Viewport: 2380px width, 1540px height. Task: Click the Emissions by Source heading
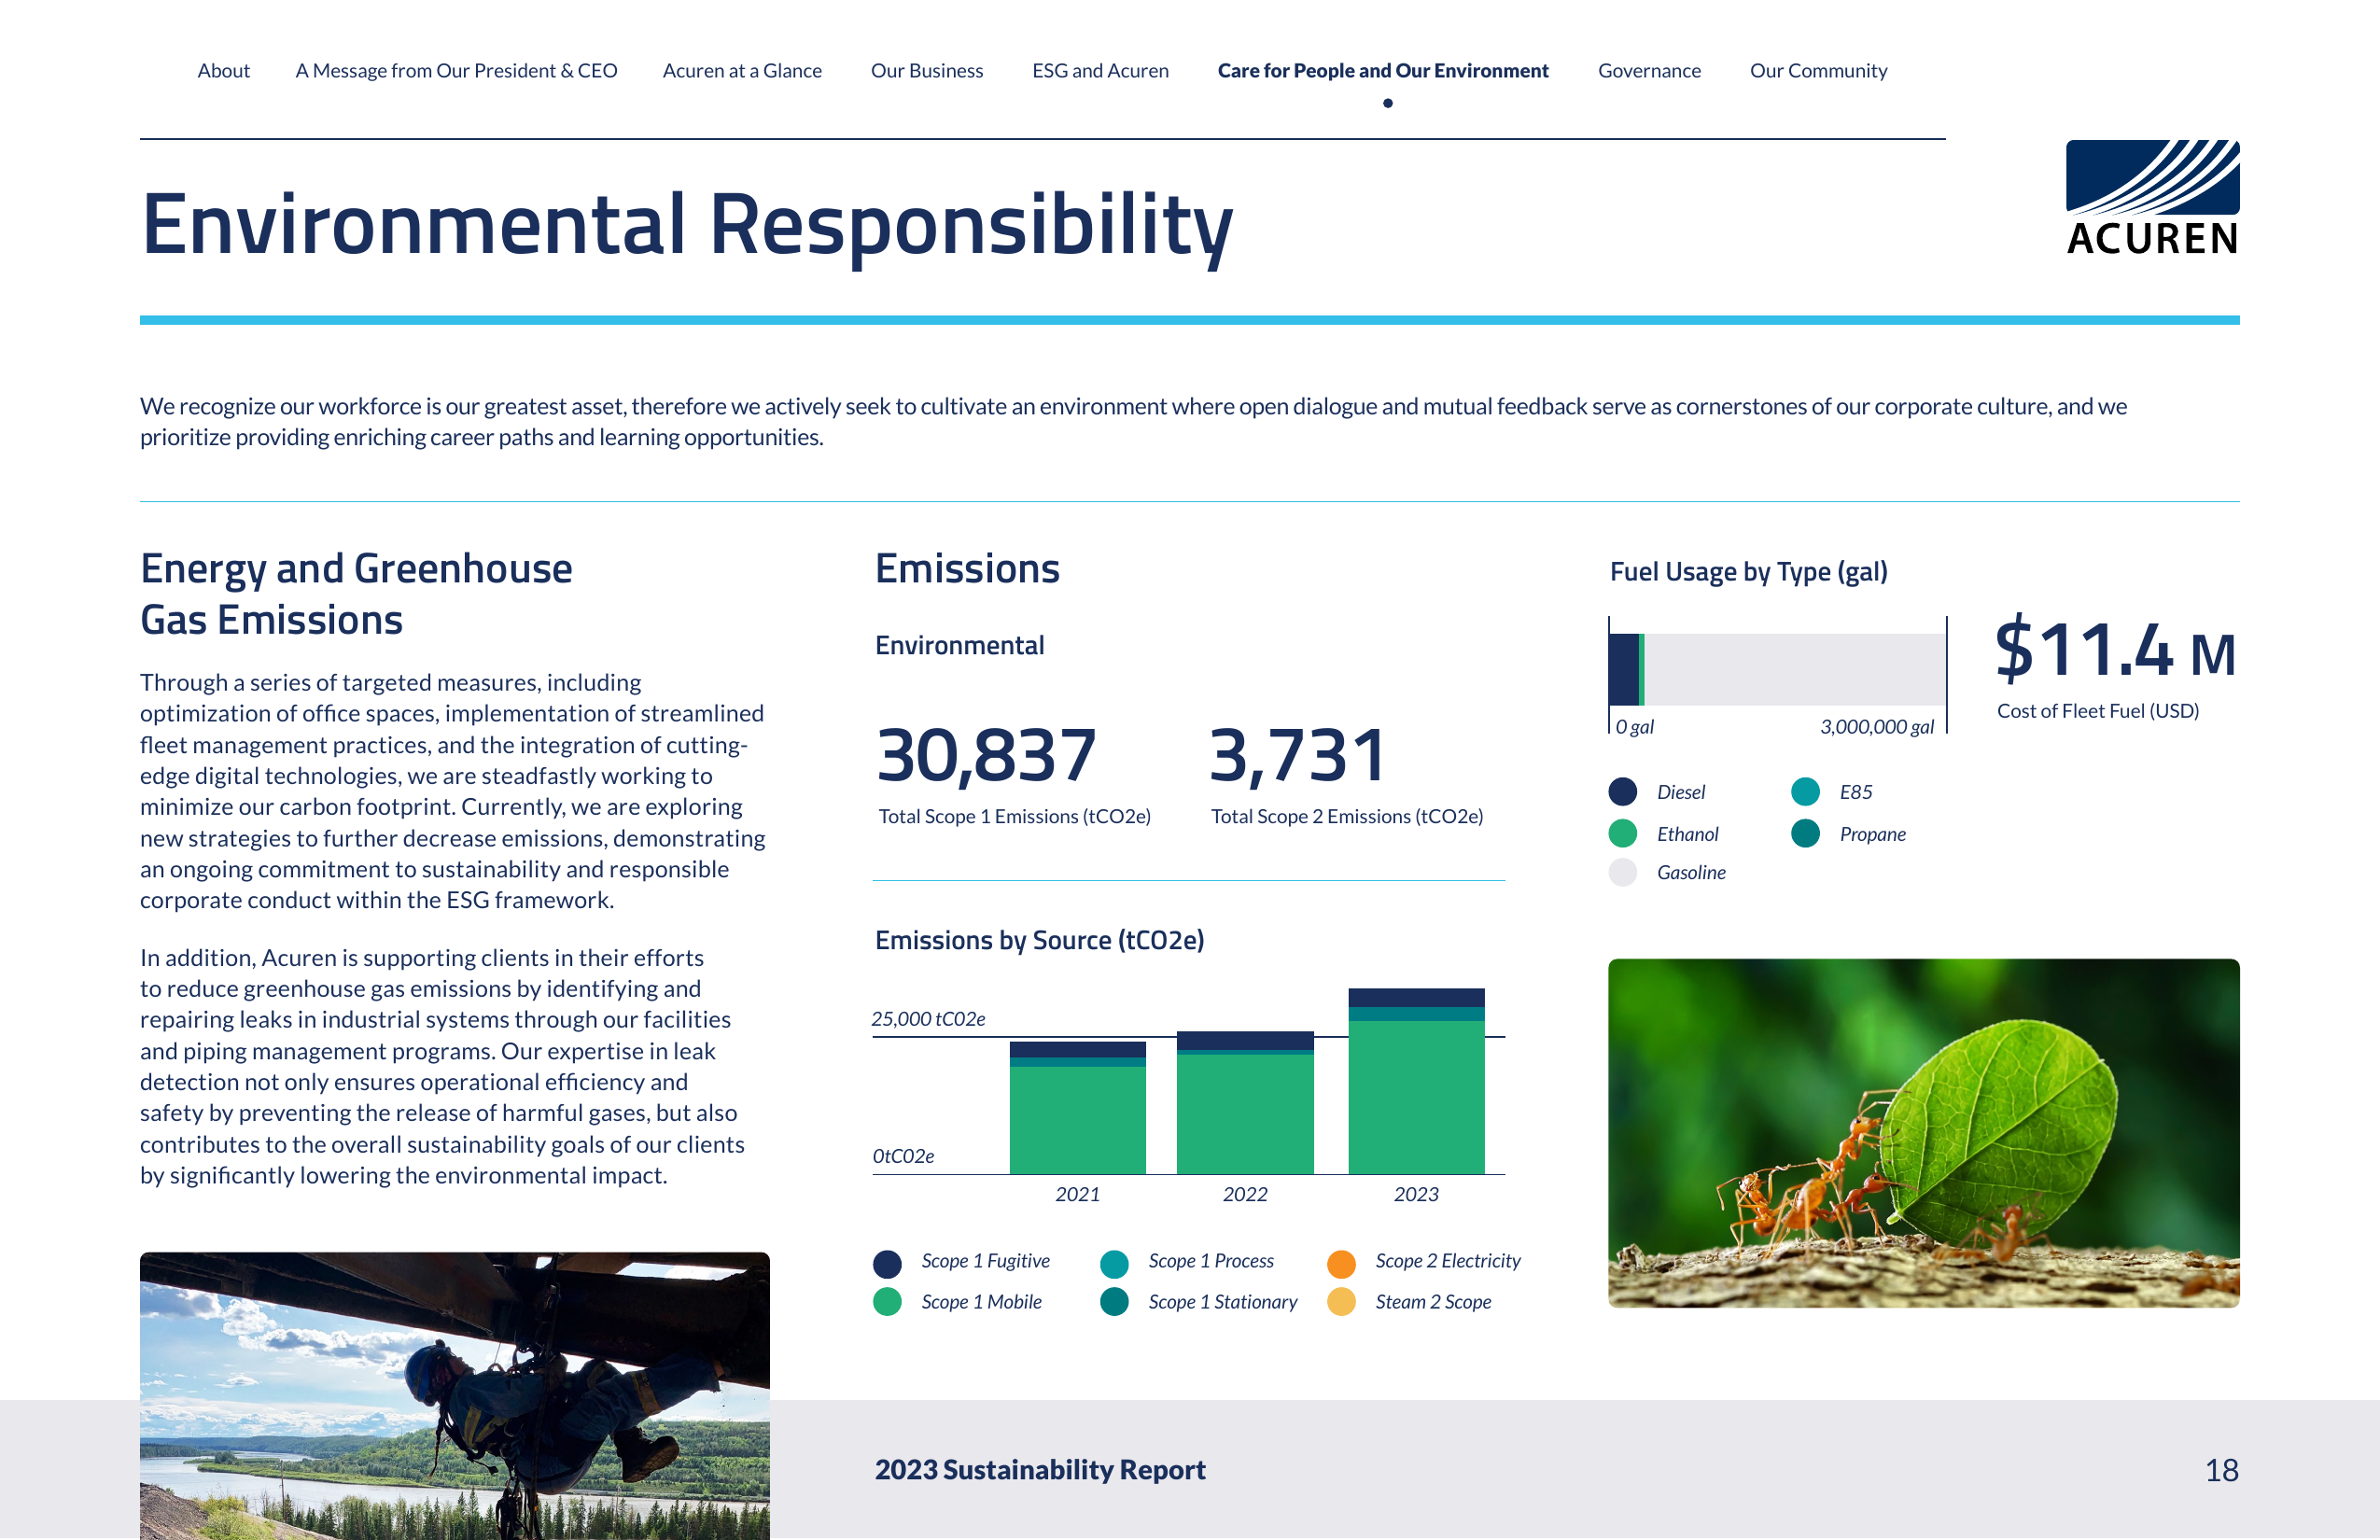[x=1039, y=941]
